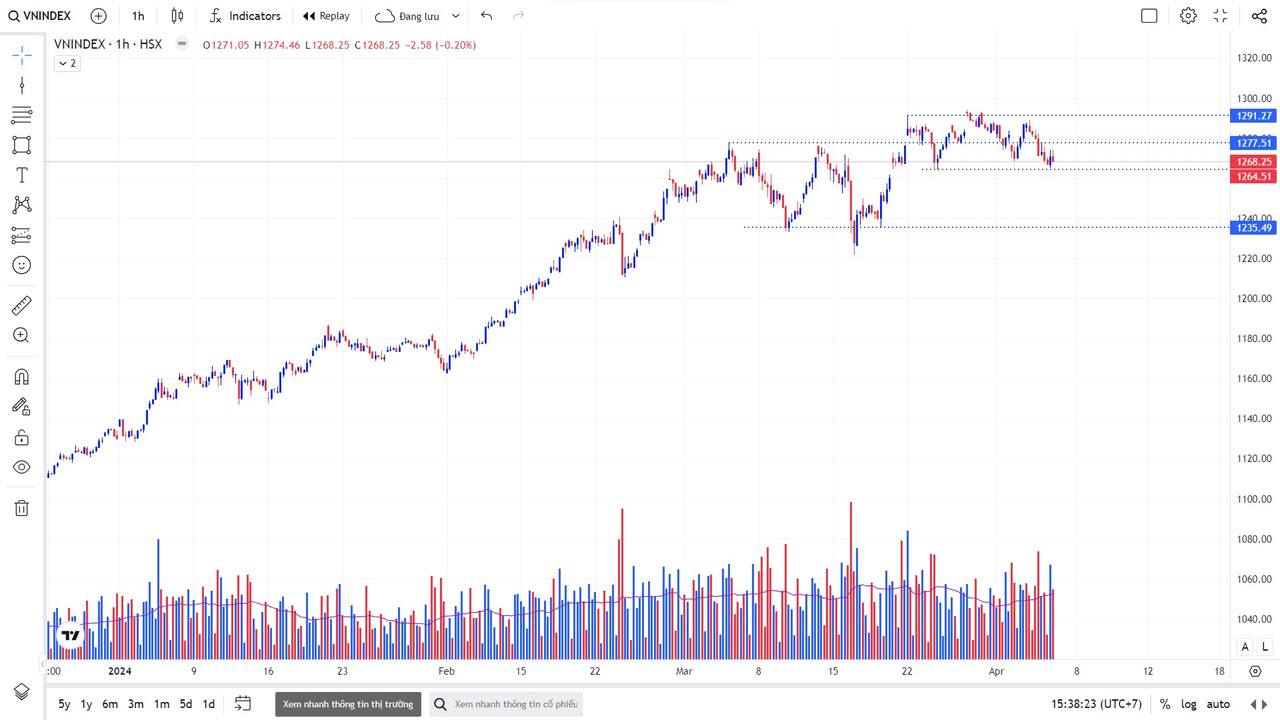Click the 1277.51 price line label
The image size is (1280, 720).
1253,143
